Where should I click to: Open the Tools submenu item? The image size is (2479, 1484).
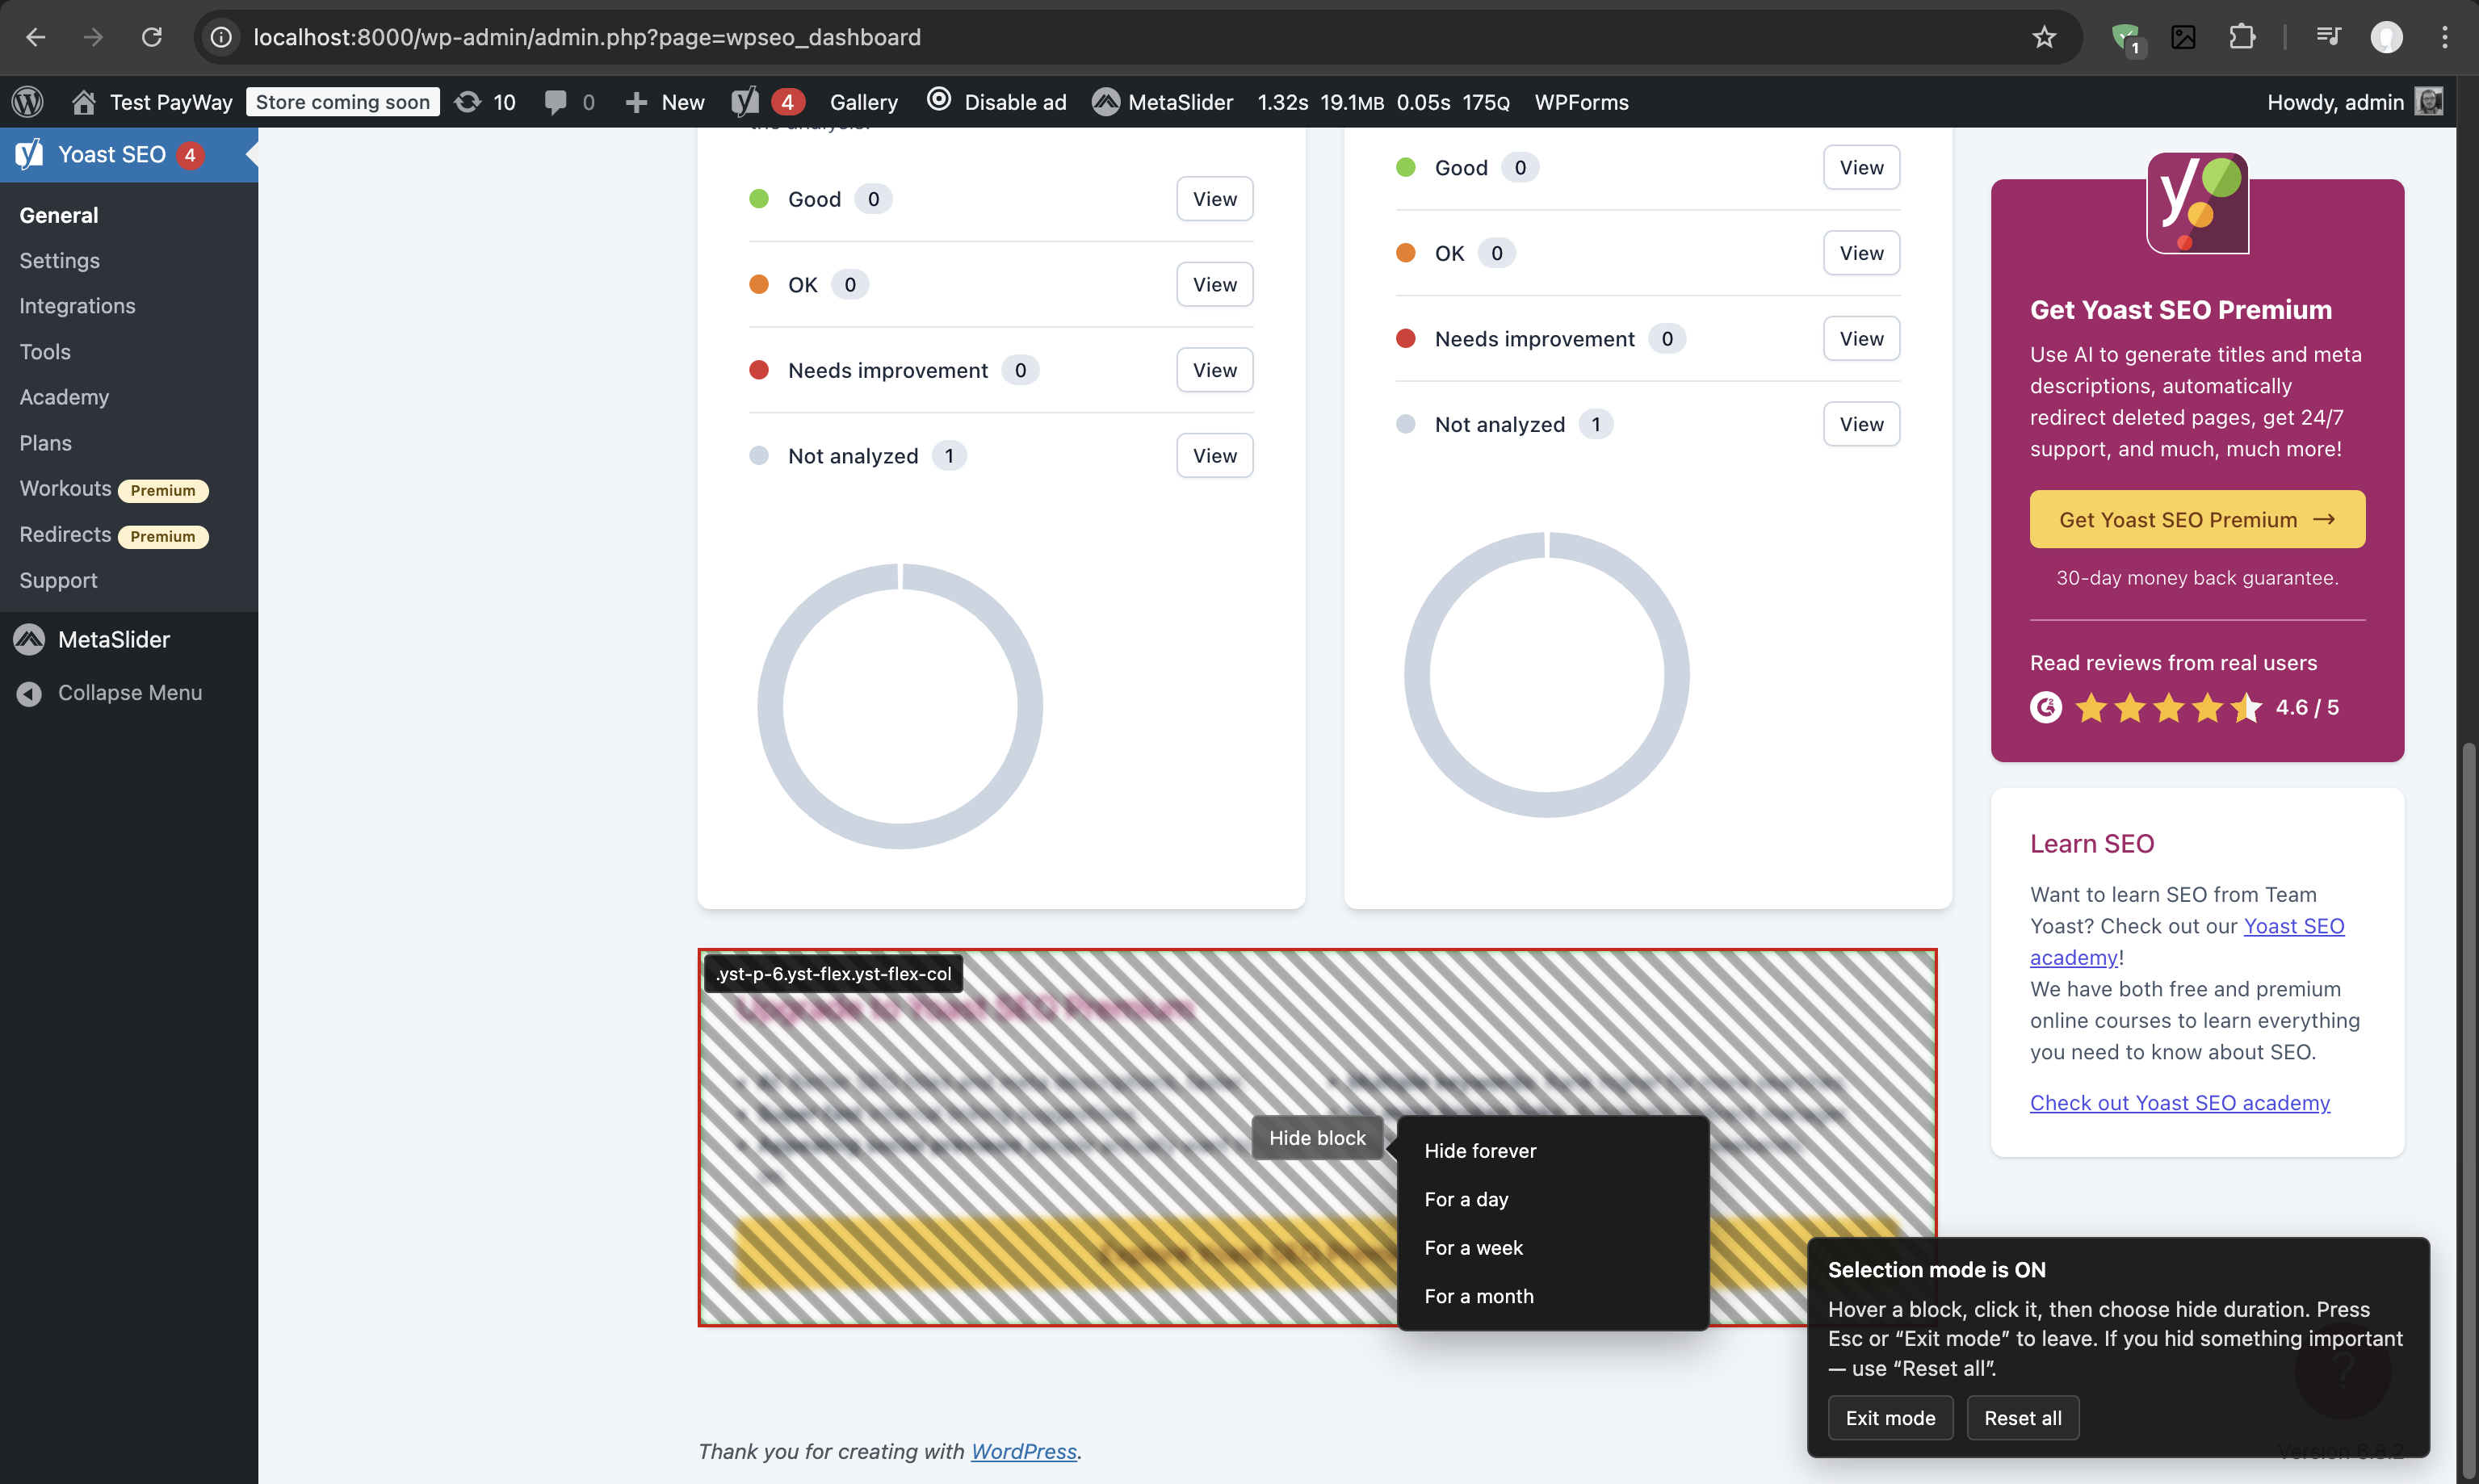tap(45, 352)
